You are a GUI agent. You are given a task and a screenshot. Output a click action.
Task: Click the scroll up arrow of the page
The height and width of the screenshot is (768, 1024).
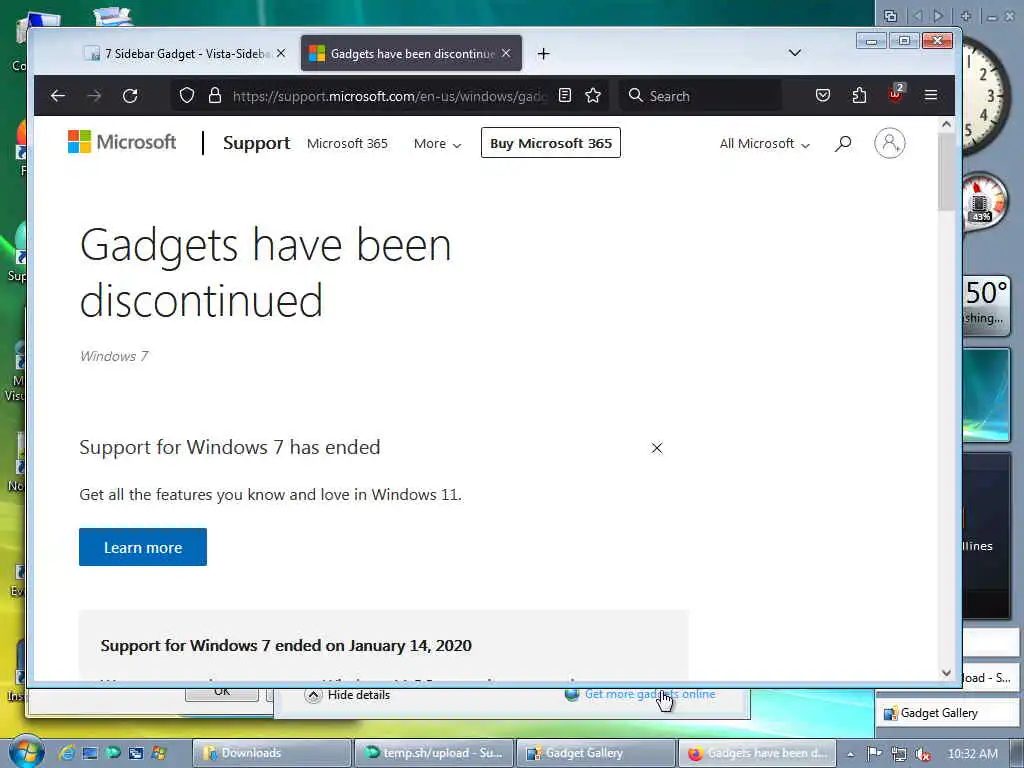946,124
